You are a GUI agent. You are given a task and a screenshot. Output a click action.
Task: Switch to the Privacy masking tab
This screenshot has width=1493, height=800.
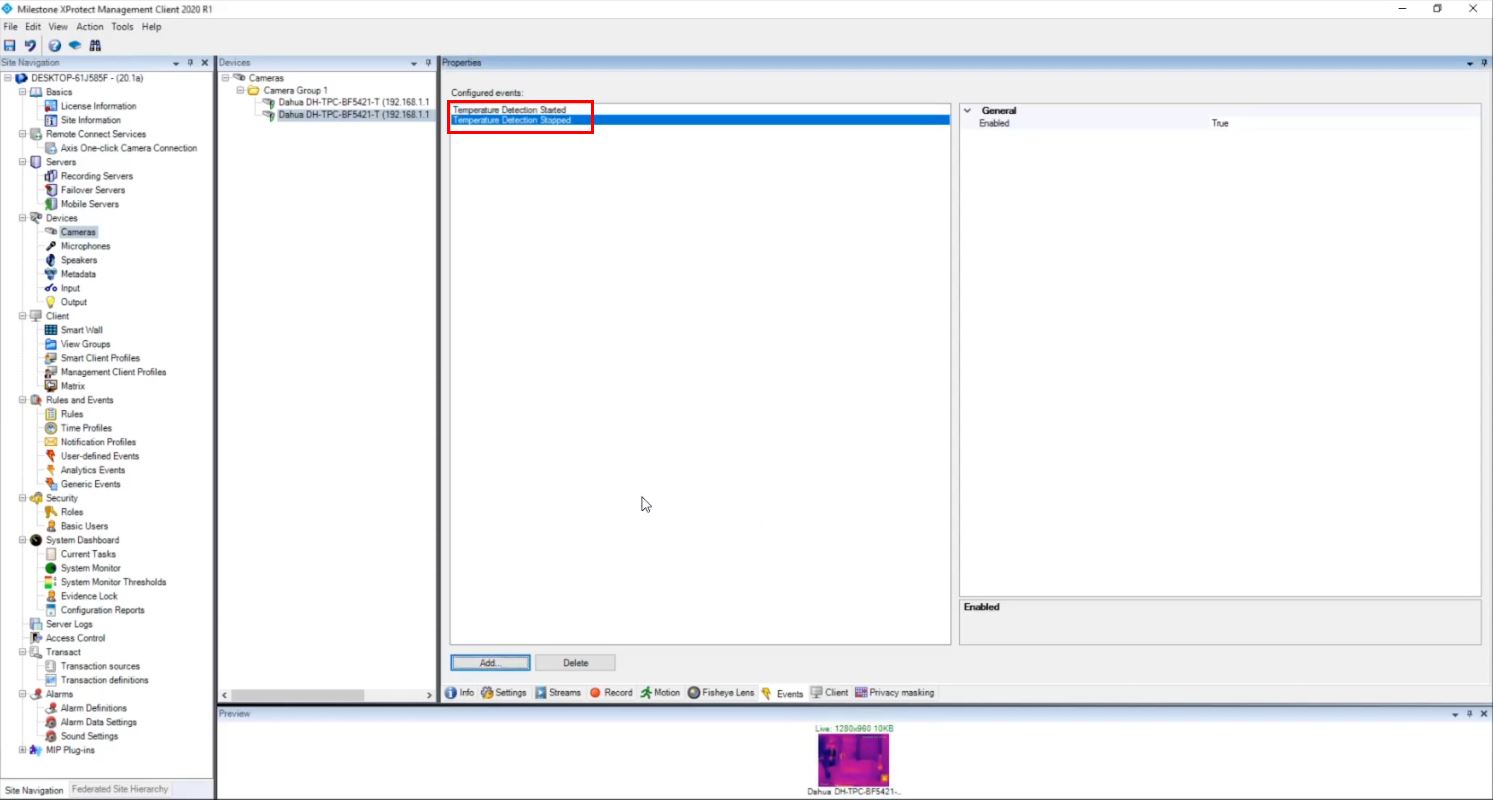click(894, 693)
